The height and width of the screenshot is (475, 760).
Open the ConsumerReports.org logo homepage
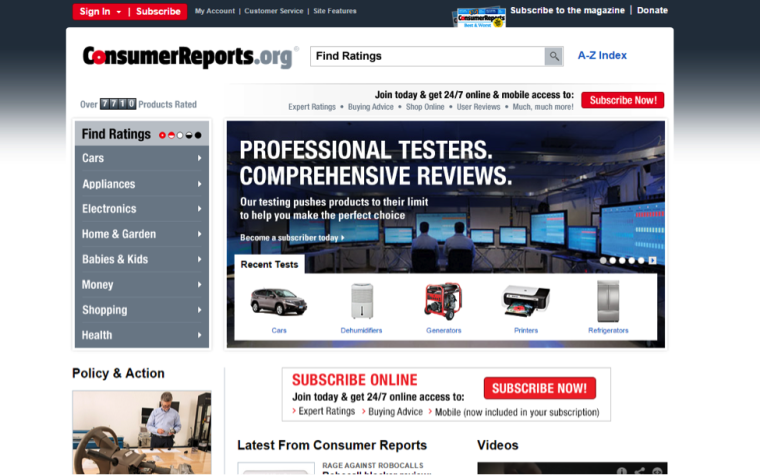click(190, 57)
